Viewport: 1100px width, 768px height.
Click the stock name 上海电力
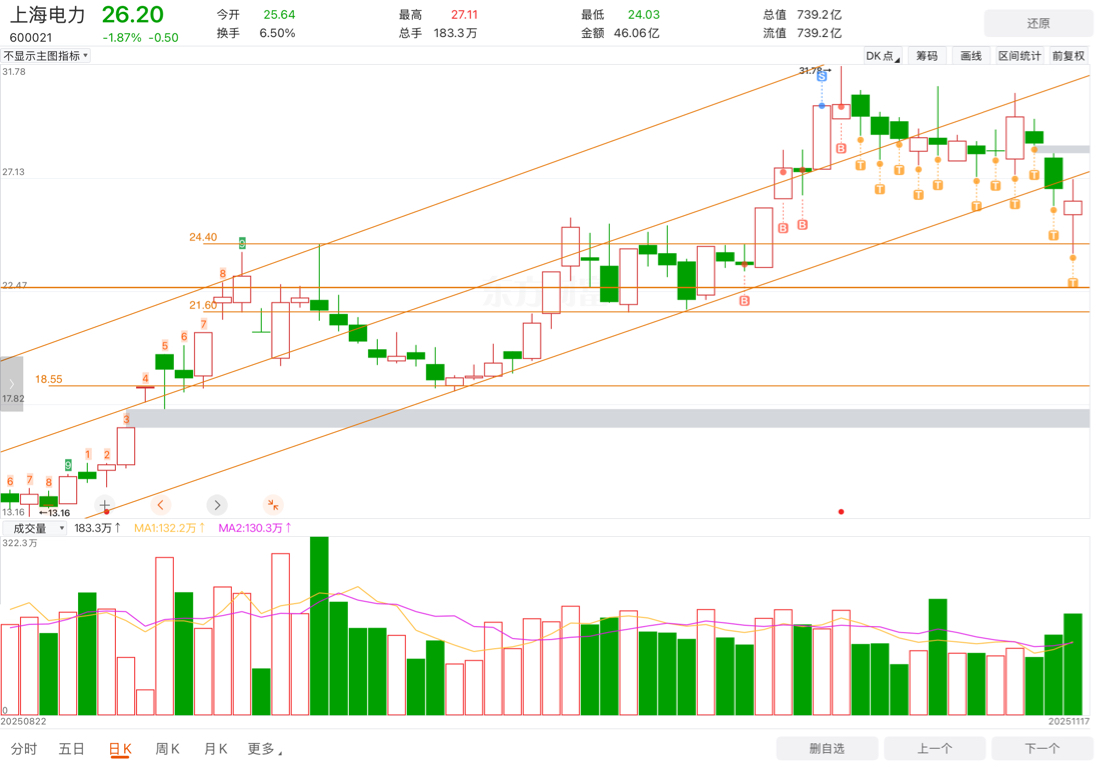point(48,15)
